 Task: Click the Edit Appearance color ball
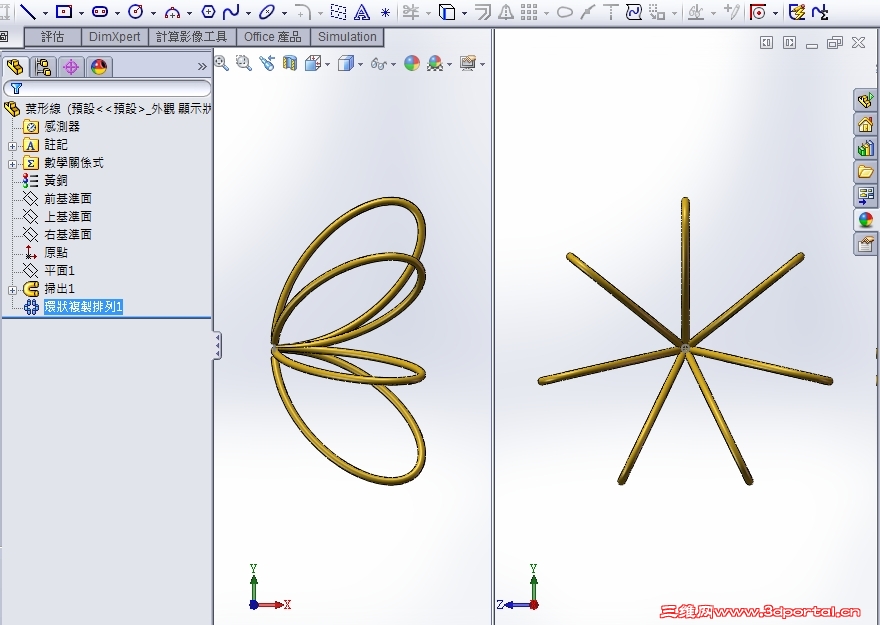point(412,63)
